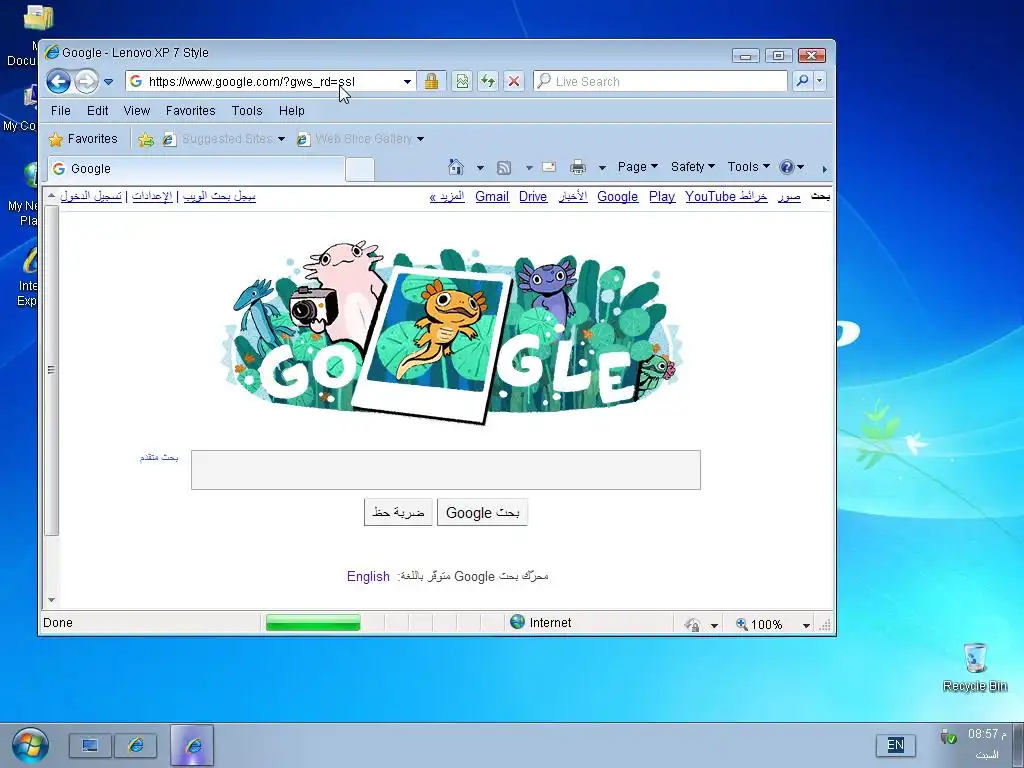Go back with the blue Back arrow
Screen dimensions: 1024x768
[58, 82]
